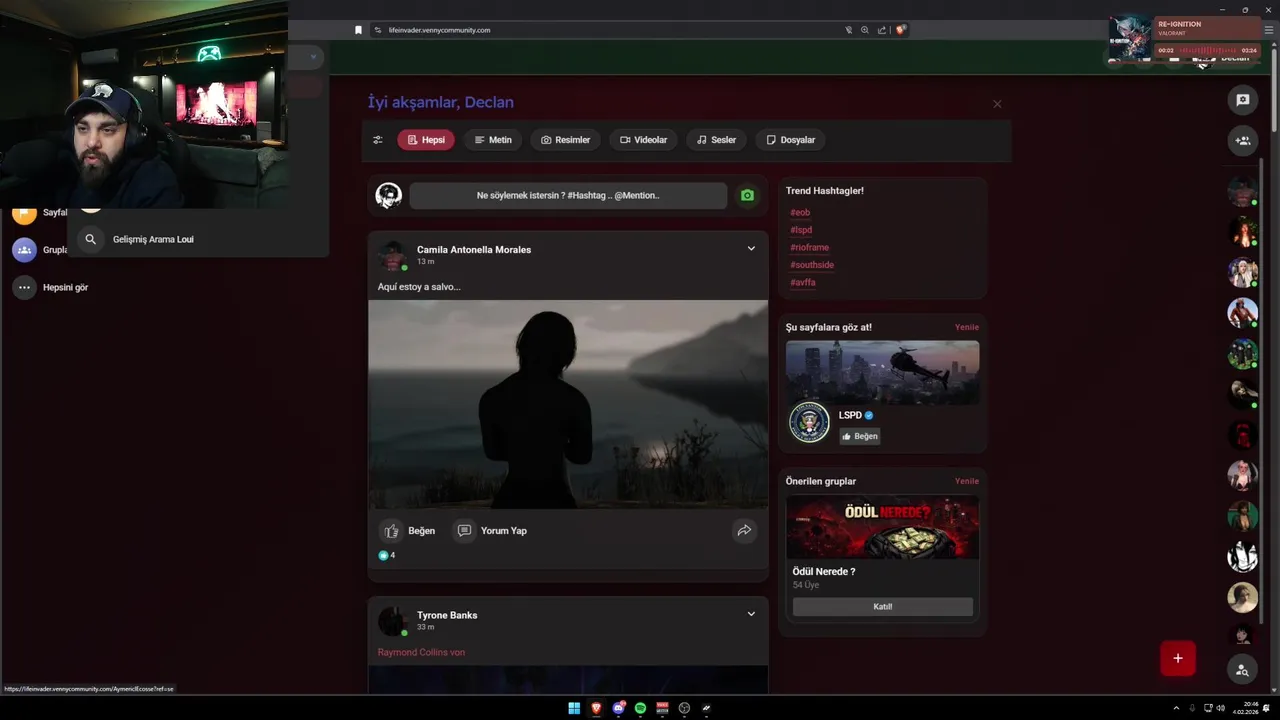The height and width of the screenshot is (720, 1280).
Task: Open Brave browser from the taskbar
Action: tap(596, 708)
